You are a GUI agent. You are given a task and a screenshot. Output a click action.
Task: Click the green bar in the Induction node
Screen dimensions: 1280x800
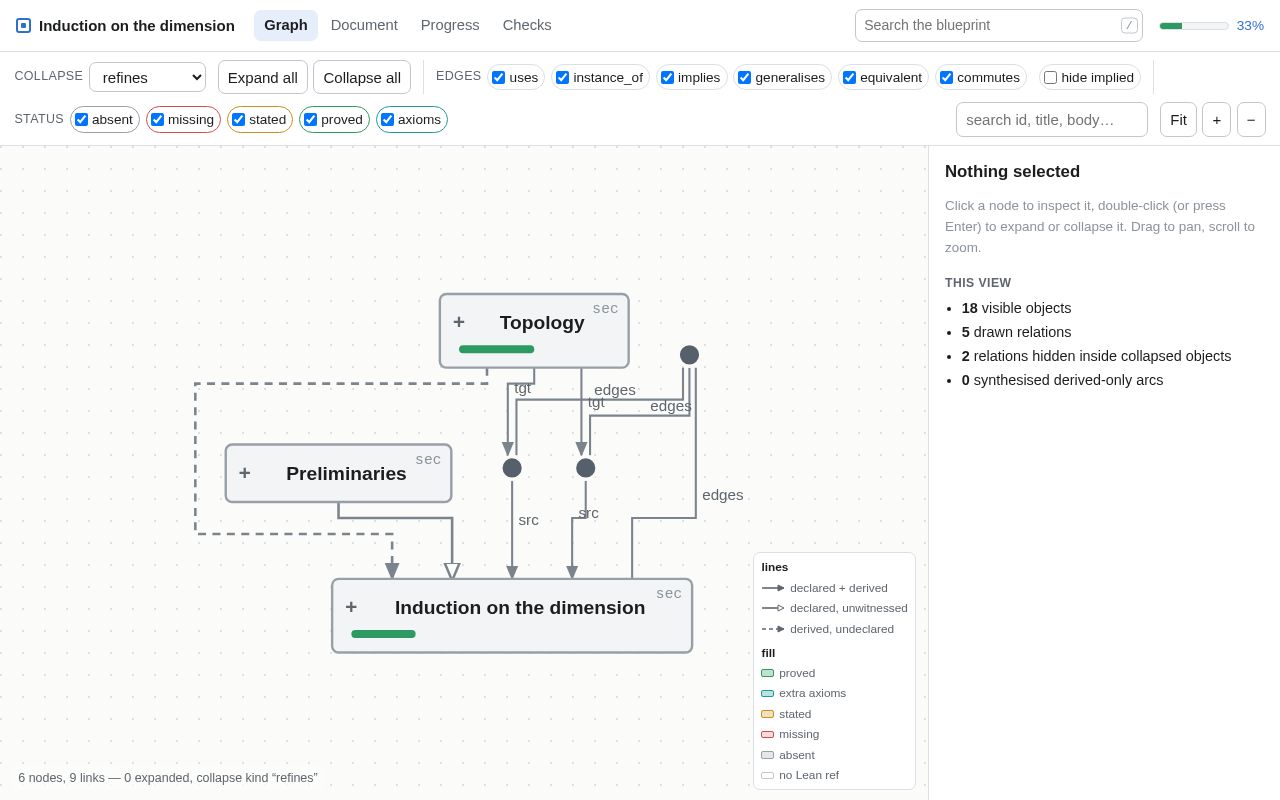pos(383,634)
